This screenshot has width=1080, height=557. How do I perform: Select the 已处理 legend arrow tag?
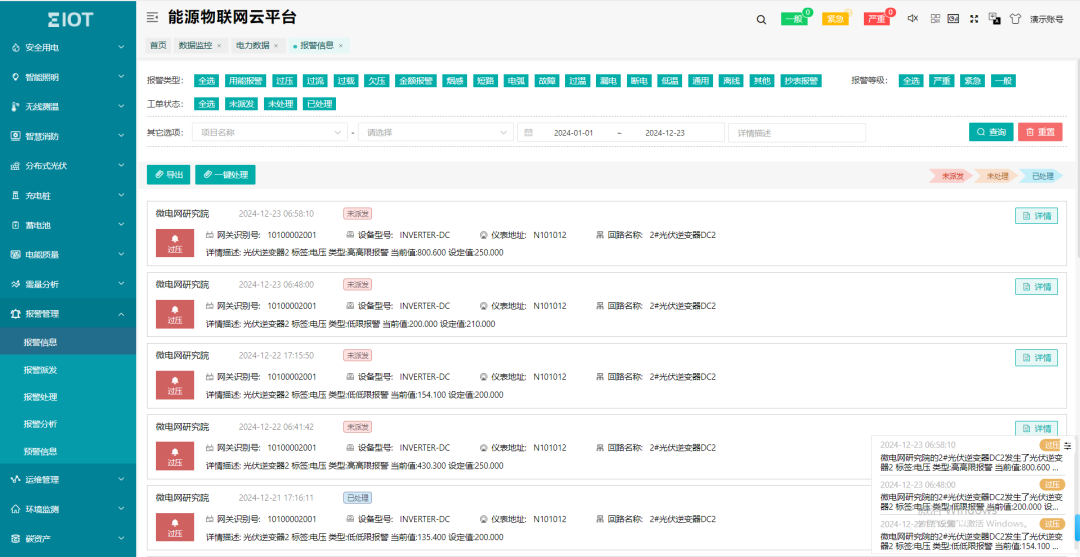tap(1041, 176)
